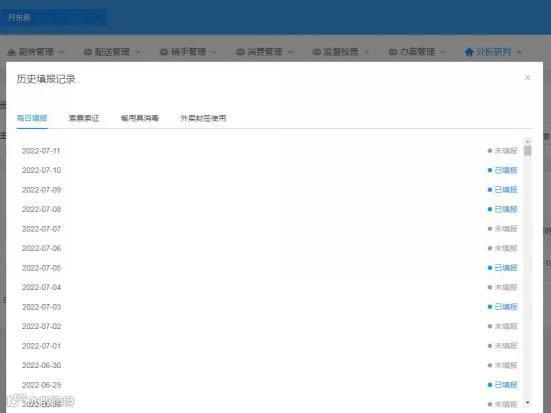Select the 2022-07-01 date row
551x413 pixels.
tap(269, 346)
